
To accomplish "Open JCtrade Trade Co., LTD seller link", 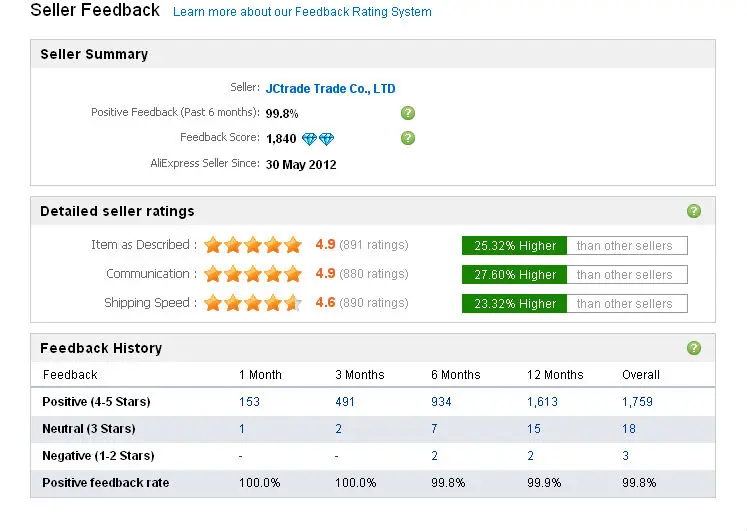I will [330, 89].
